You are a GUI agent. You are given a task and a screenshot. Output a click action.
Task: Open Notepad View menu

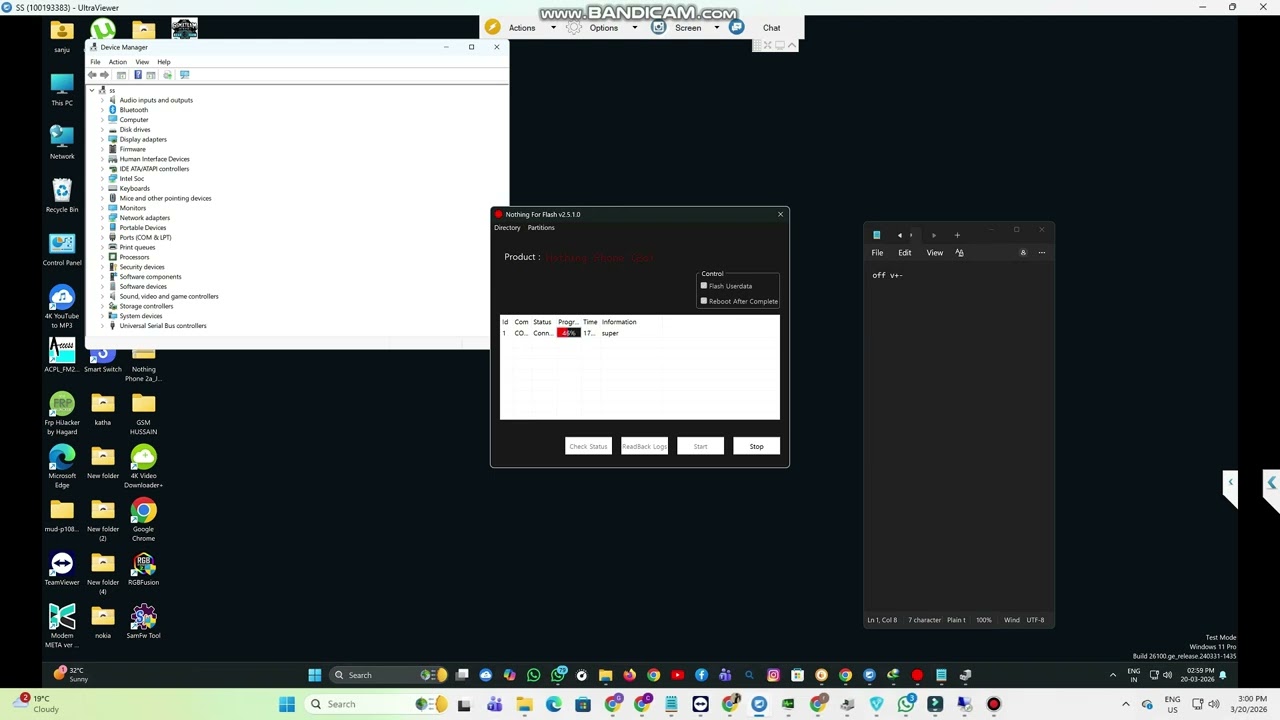pyautogui.click(x=934, y=253)
